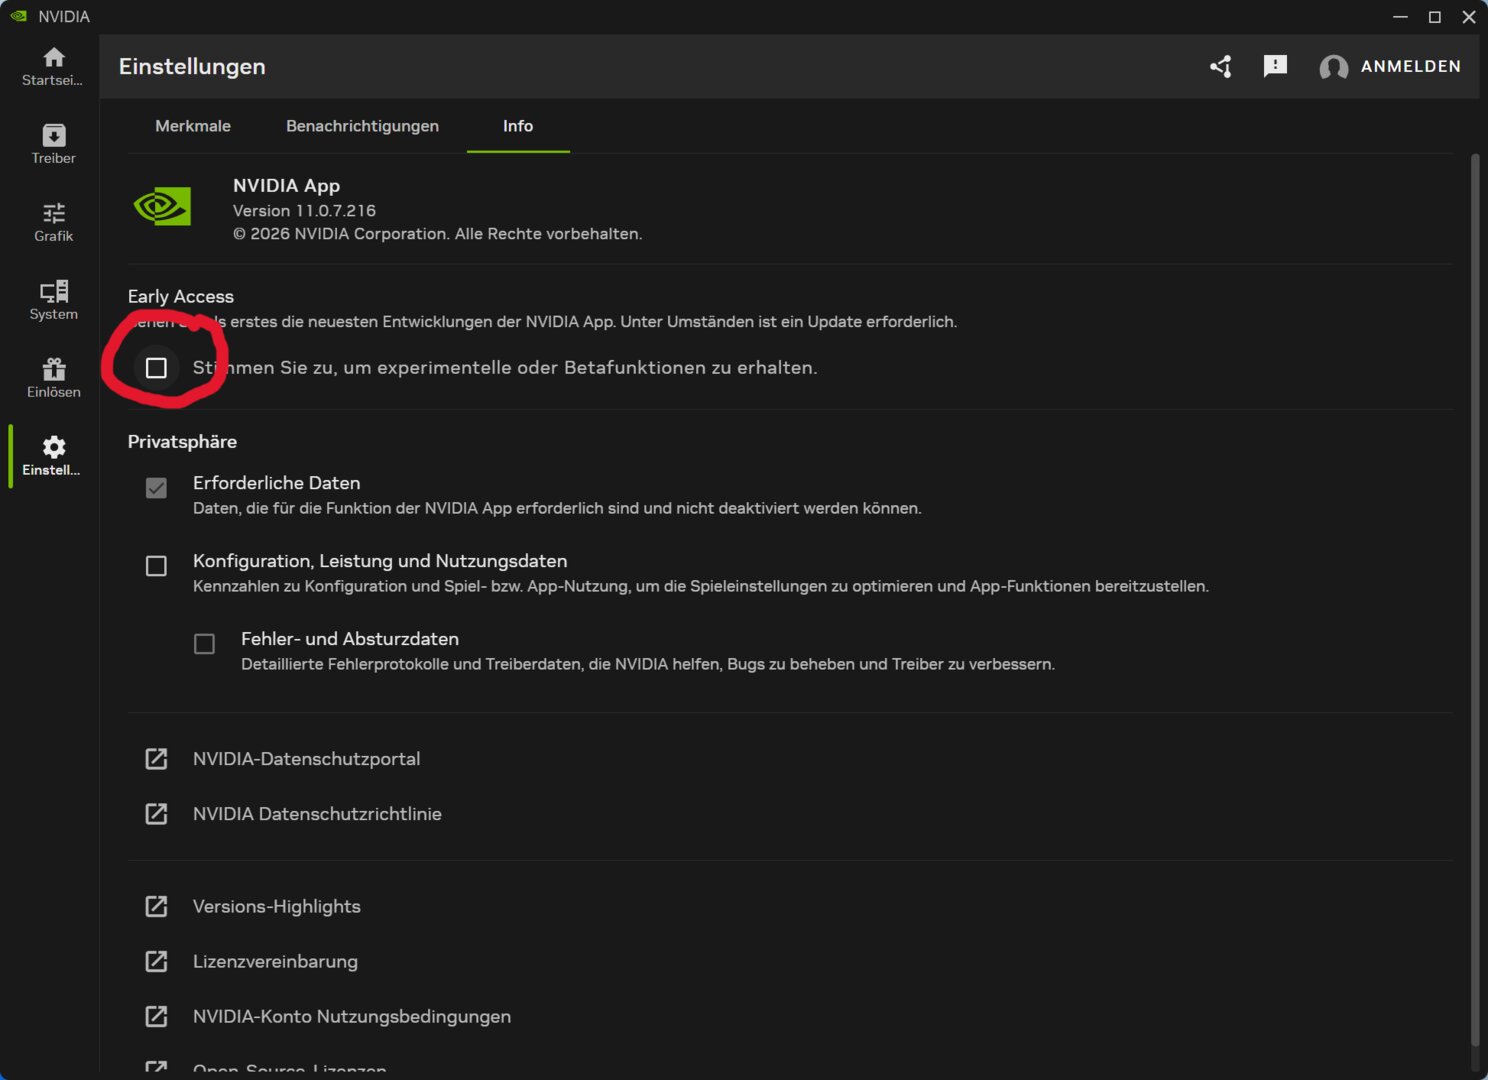Click the profile avatar icon
Image resolution: width=1488 pixels, height=1080 pixels.
tap(1333, 66)
